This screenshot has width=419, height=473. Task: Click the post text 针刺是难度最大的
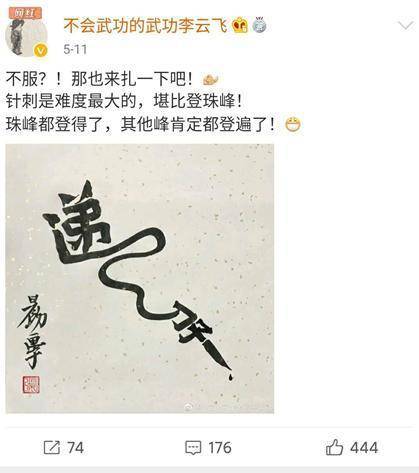tap(72, 102)
